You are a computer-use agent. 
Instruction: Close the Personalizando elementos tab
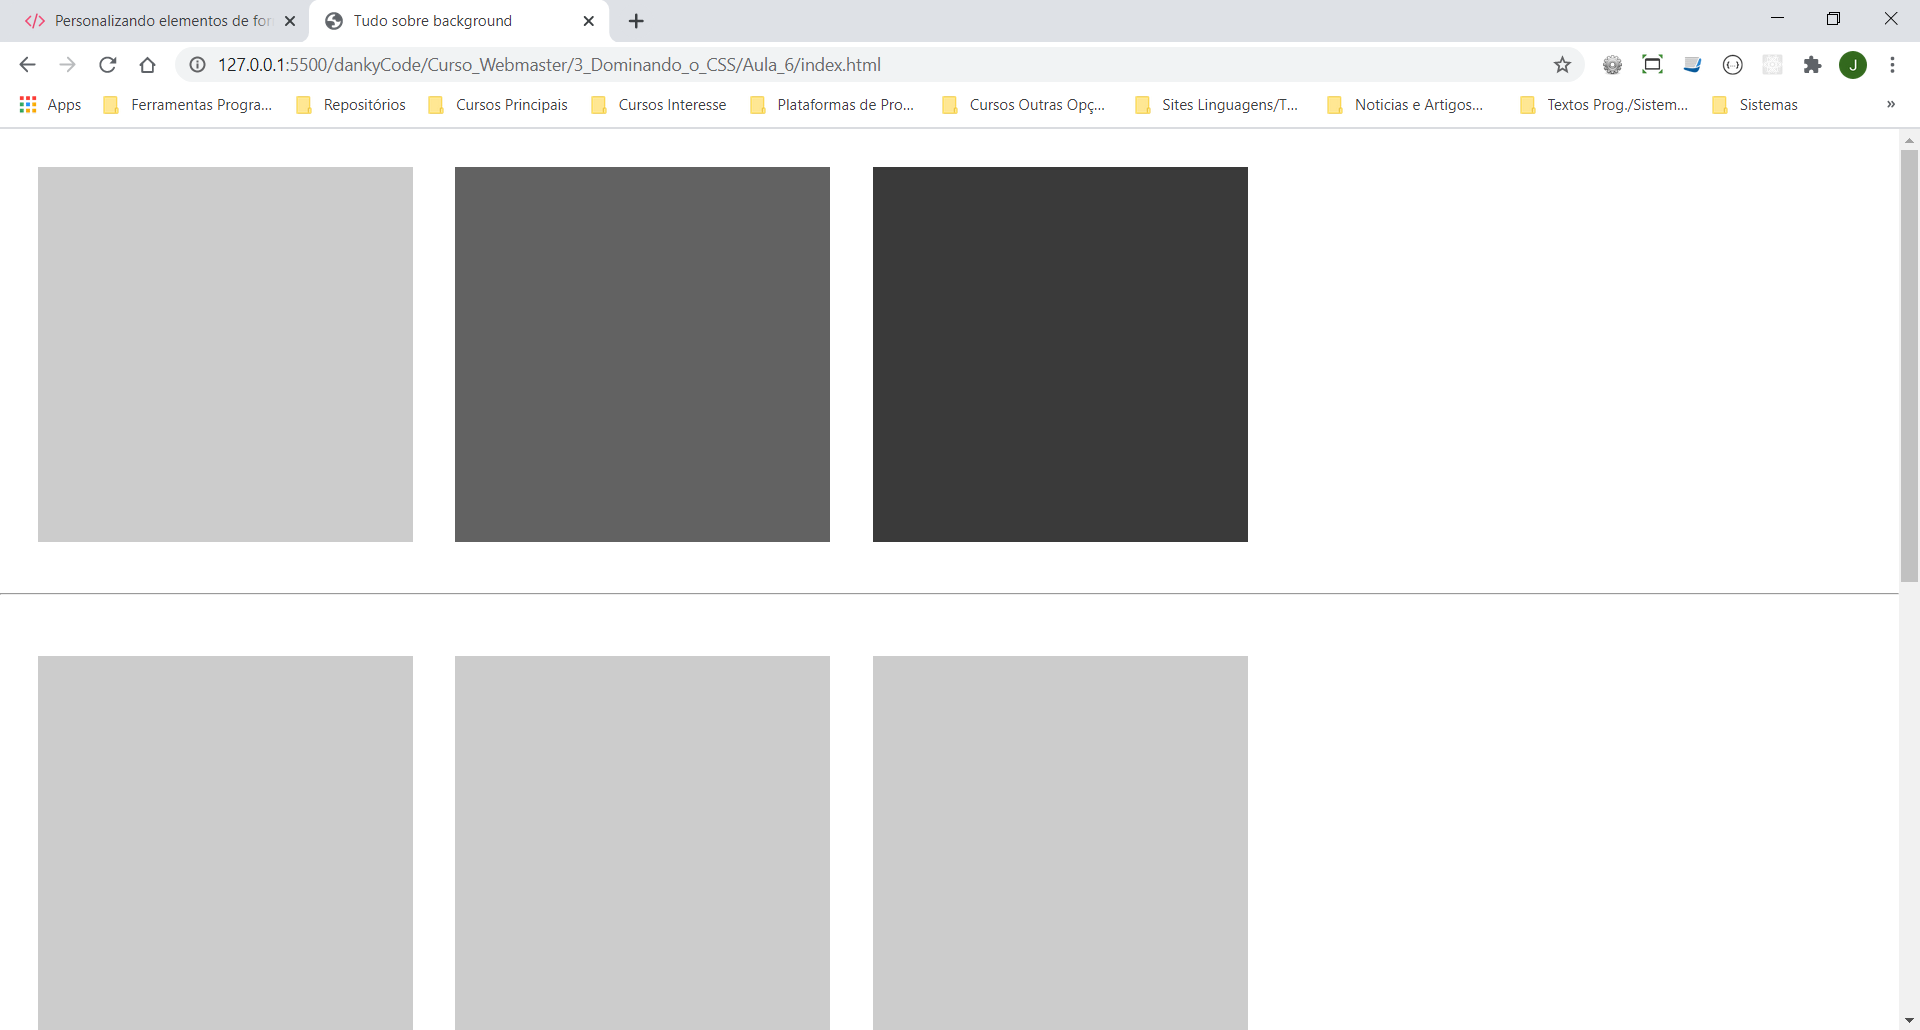coord(290,21)
